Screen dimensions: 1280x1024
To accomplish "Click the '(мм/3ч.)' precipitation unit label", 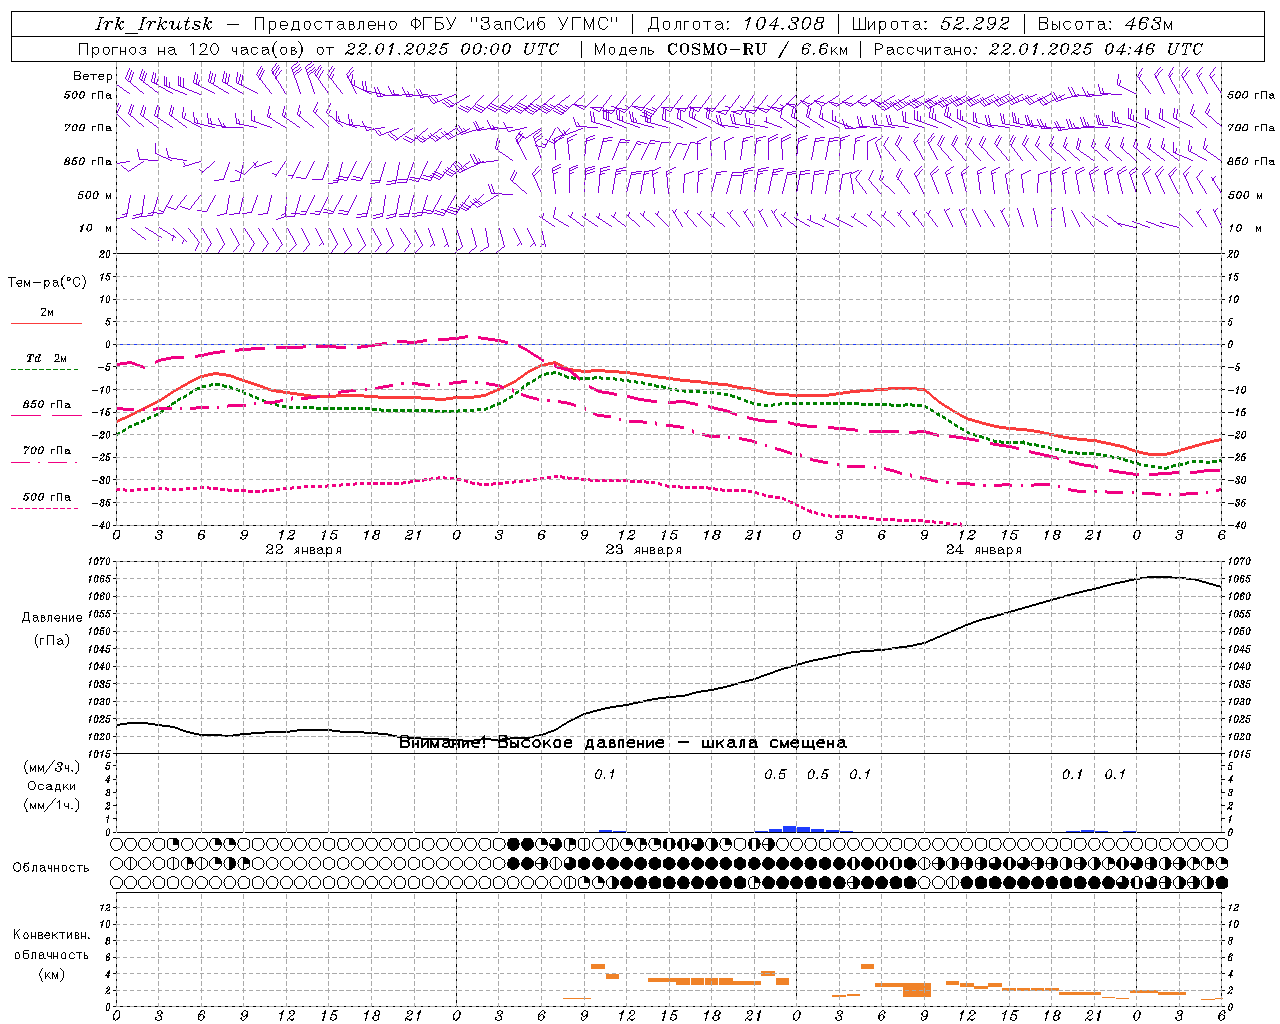I will click(x=51, y=767).
